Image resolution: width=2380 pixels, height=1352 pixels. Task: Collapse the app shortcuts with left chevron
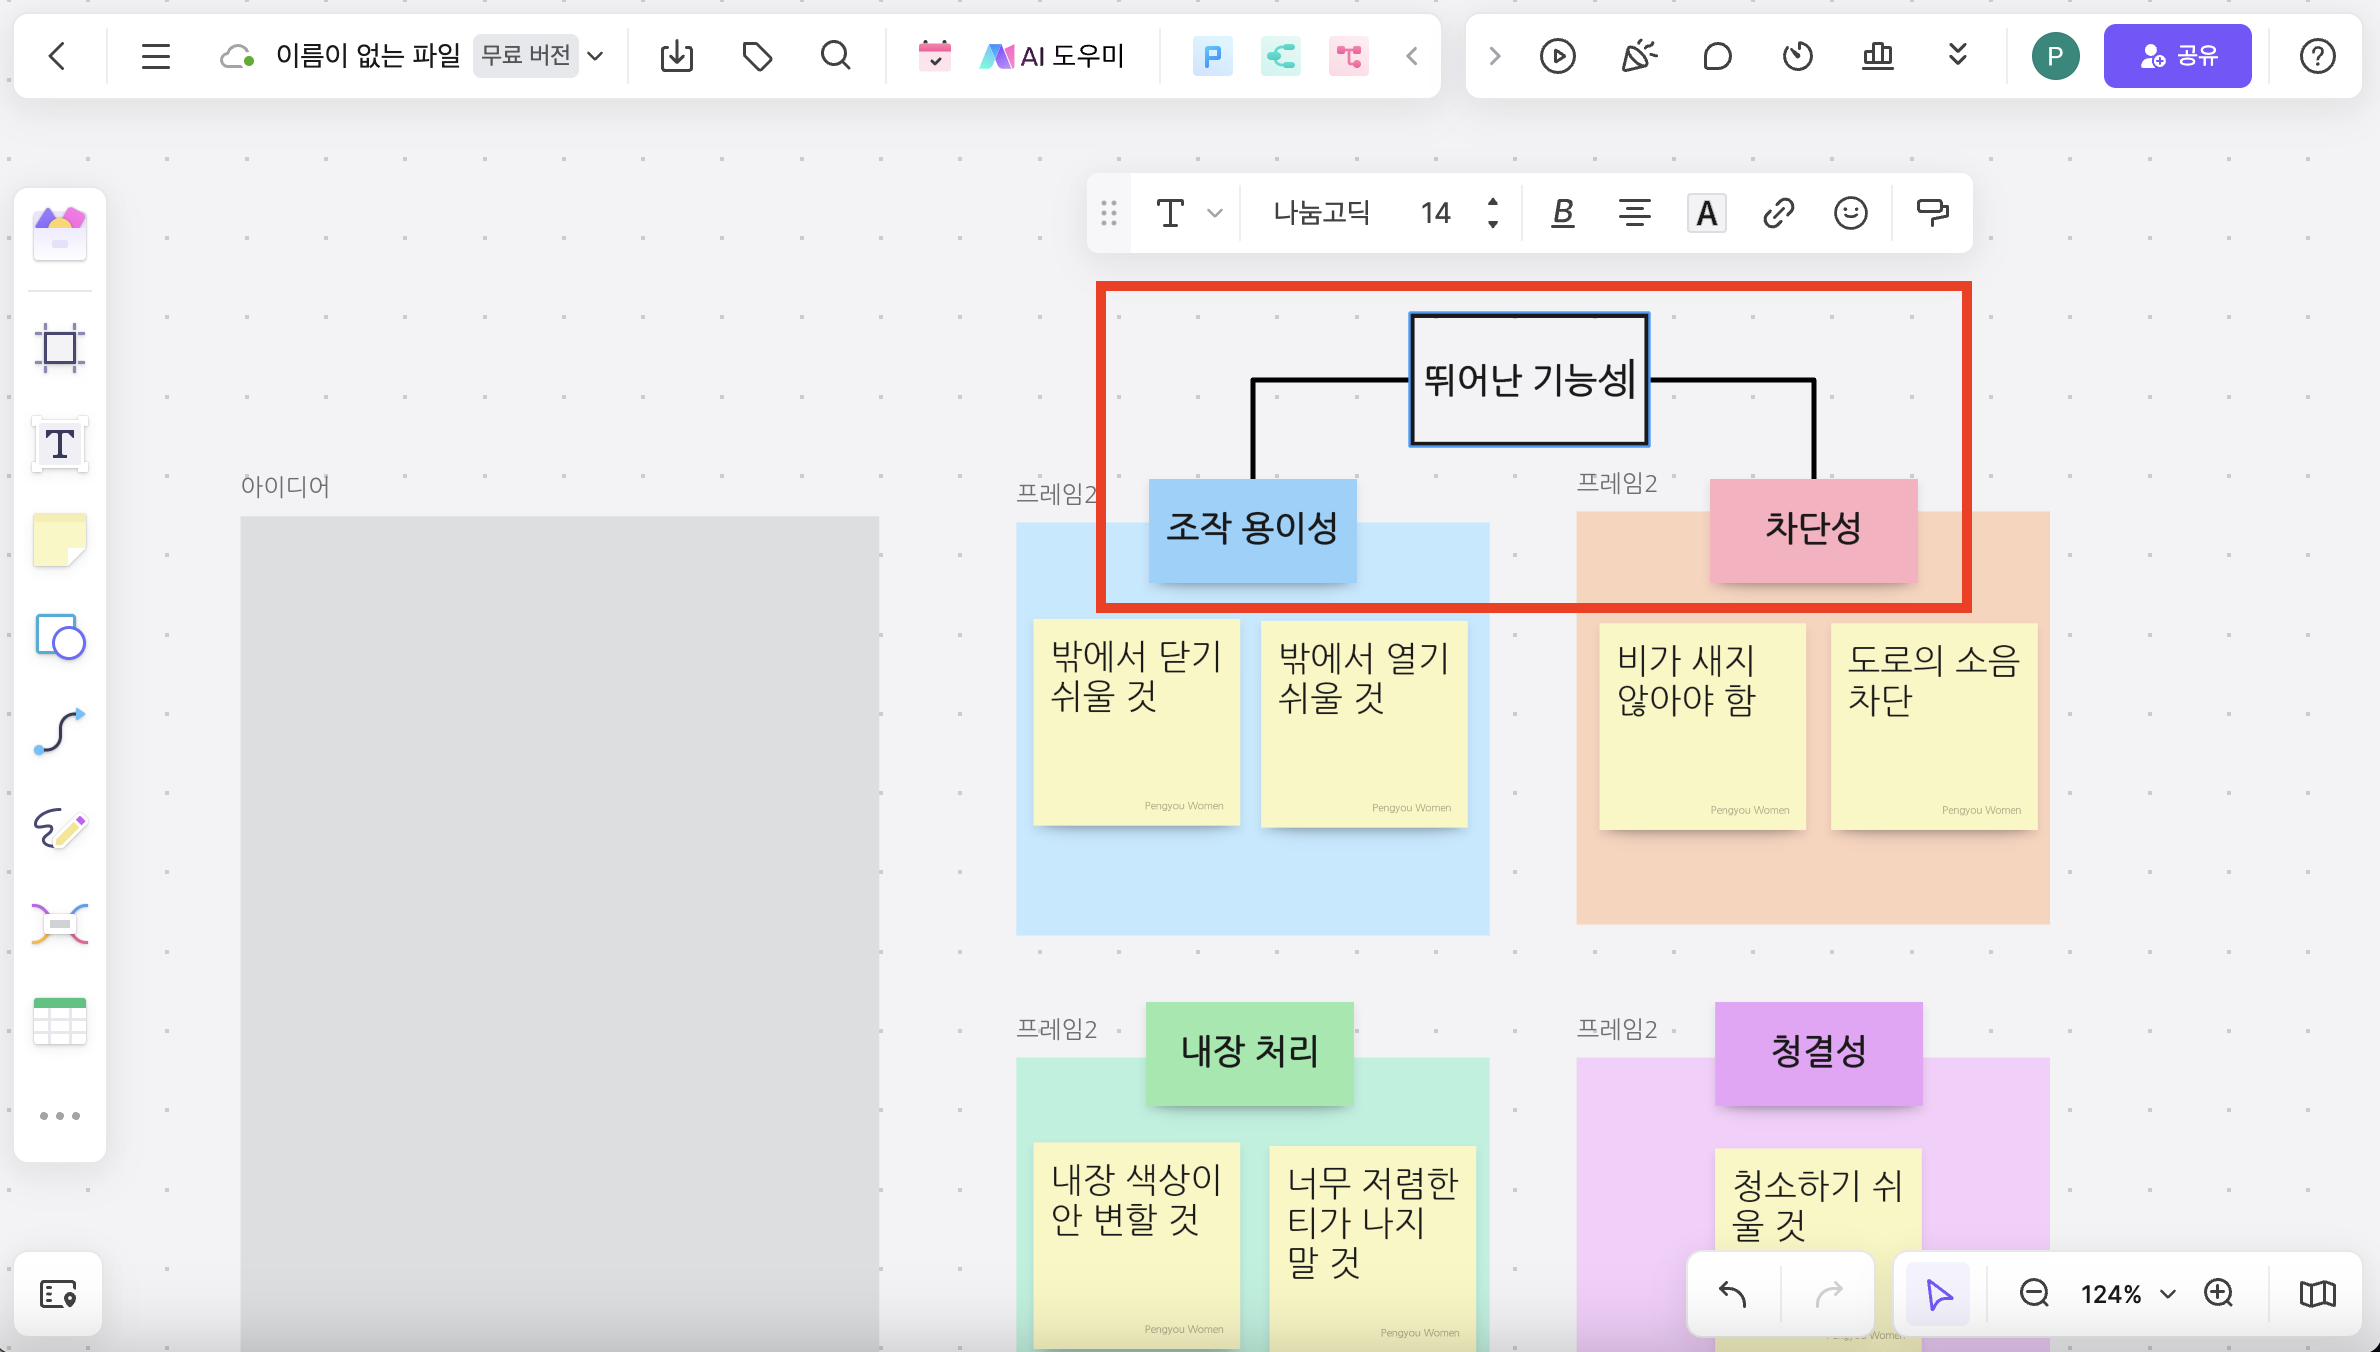(x=1412, y=56)
